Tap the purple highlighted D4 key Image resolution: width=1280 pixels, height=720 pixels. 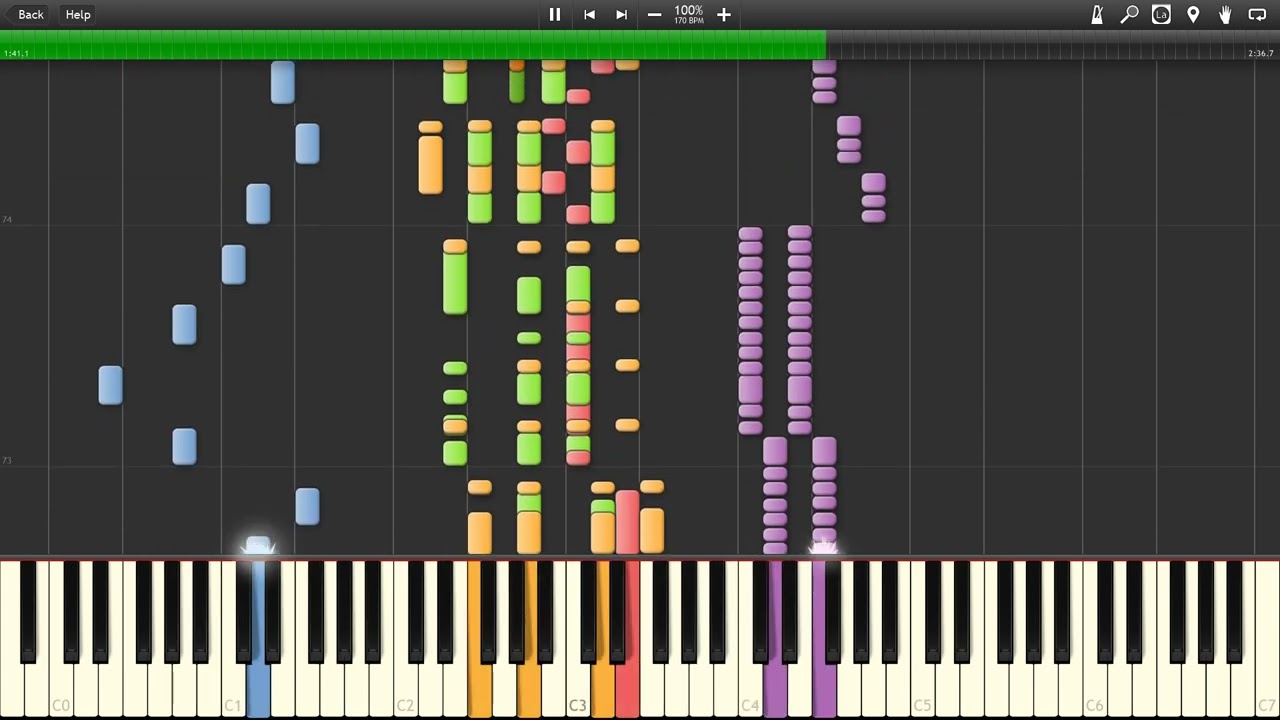tap(775, 690)
